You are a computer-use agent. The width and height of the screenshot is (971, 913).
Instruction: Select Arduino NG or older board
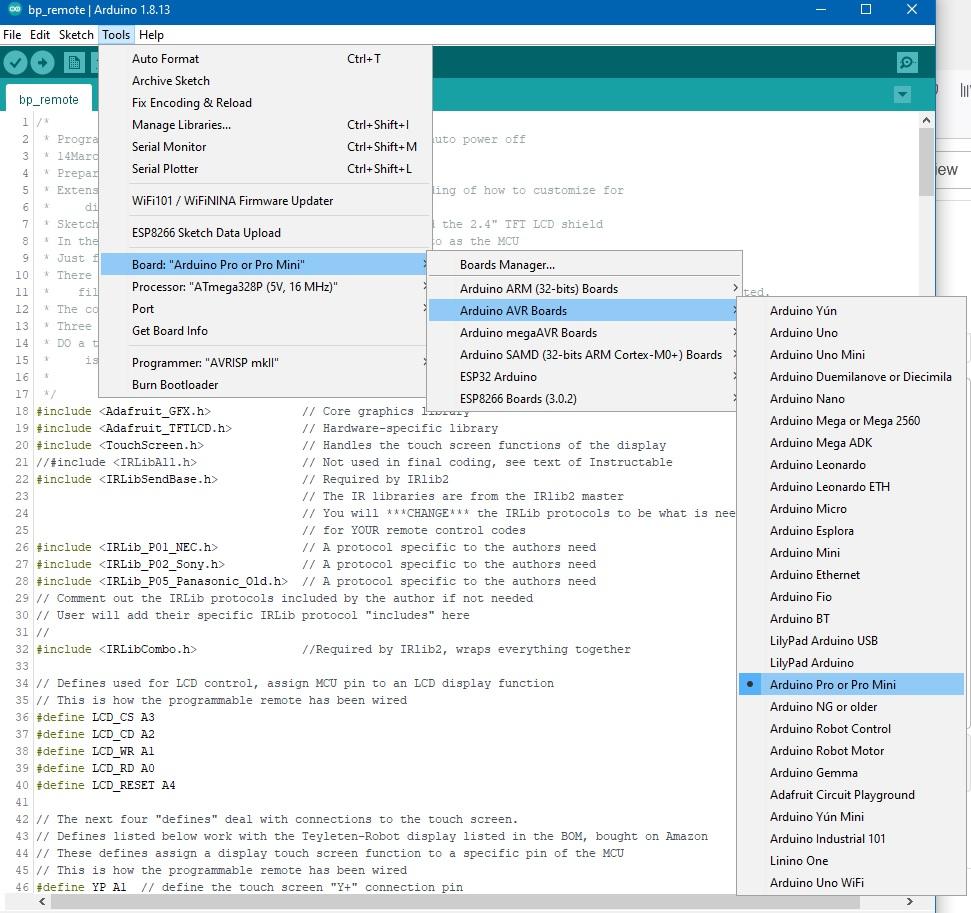click(x=851, y=706)
